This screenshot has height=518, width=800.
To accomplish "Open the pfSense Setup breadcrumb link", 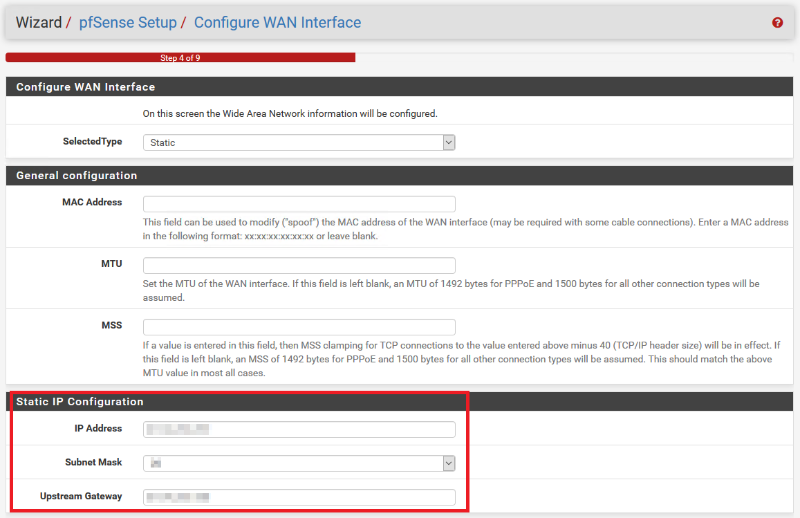I will [127, 22].
